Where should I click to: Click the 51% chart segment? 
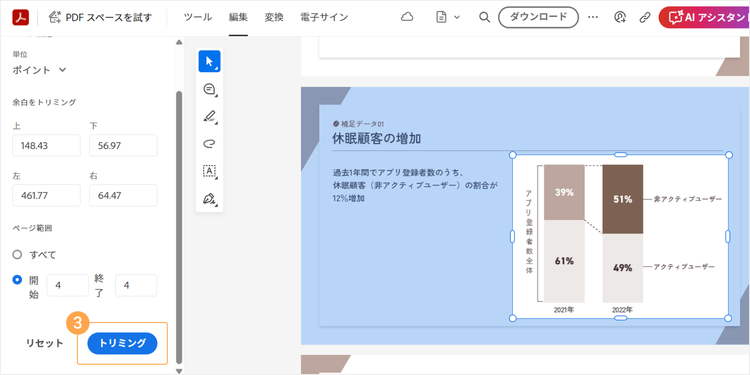pos(622,199)
